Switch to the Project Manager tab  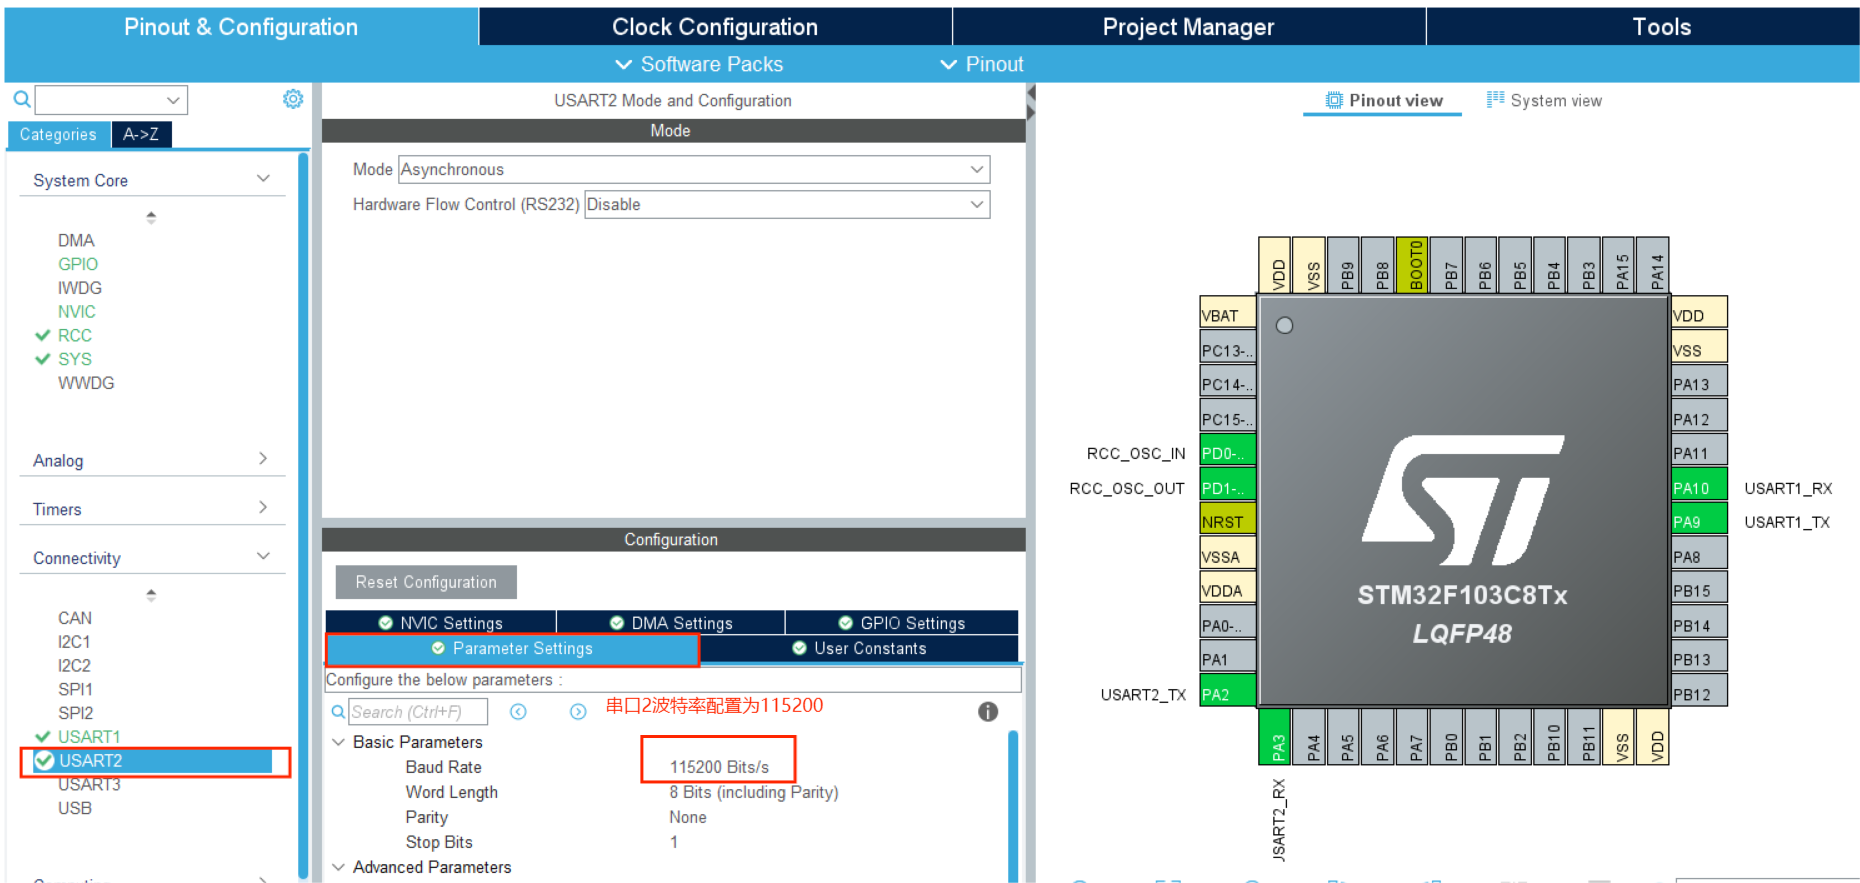coord(1188,27)
